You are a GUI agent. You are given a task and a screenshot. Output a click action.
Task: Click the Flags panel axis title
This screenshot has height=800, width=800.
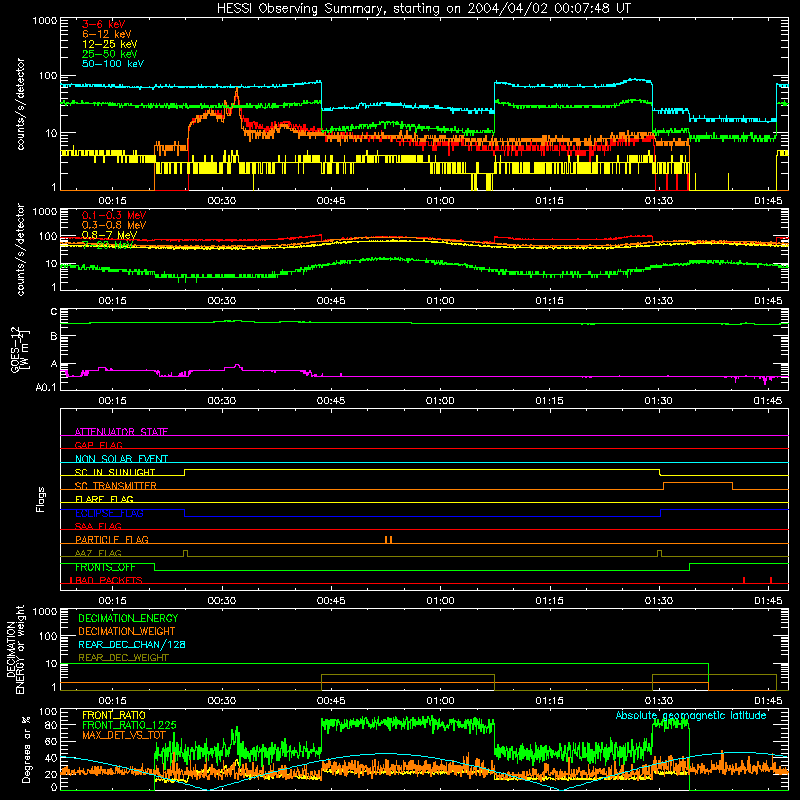click(41, 499)
